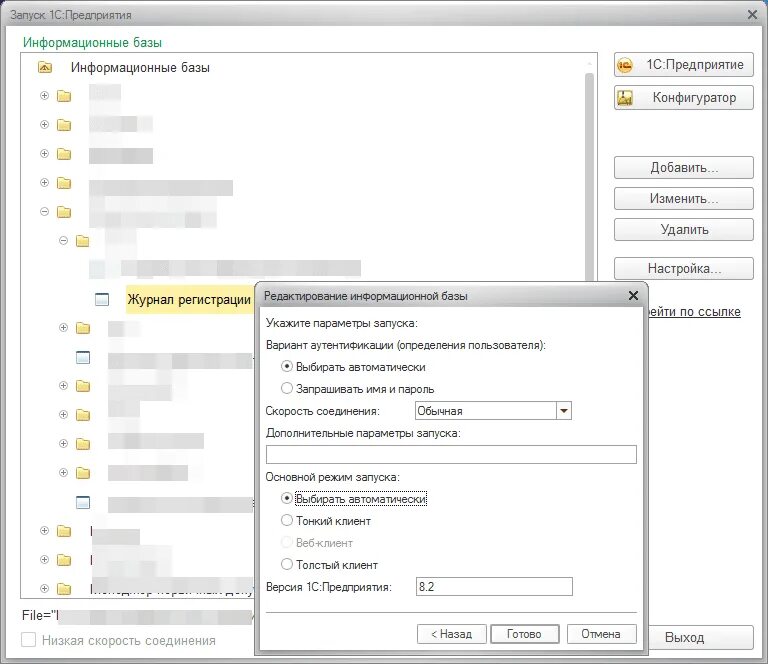Launch 1С:Предприятие mode button
The width and height of the screenshot is (768, 664).
[683, 65]
